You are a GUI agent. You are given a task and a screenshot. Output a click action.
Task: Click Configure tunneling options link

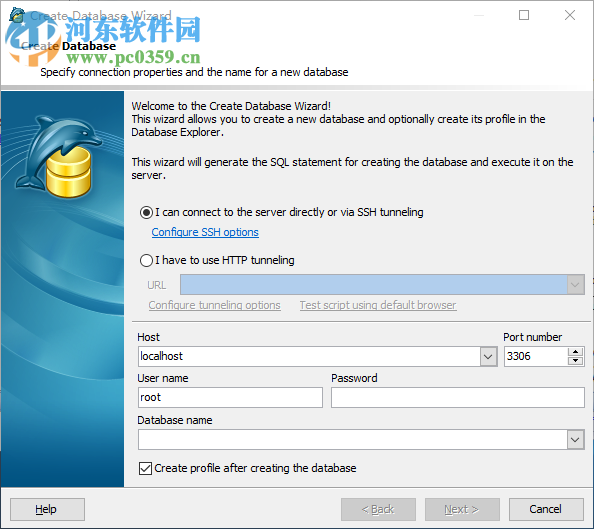[x=214, y=305]
